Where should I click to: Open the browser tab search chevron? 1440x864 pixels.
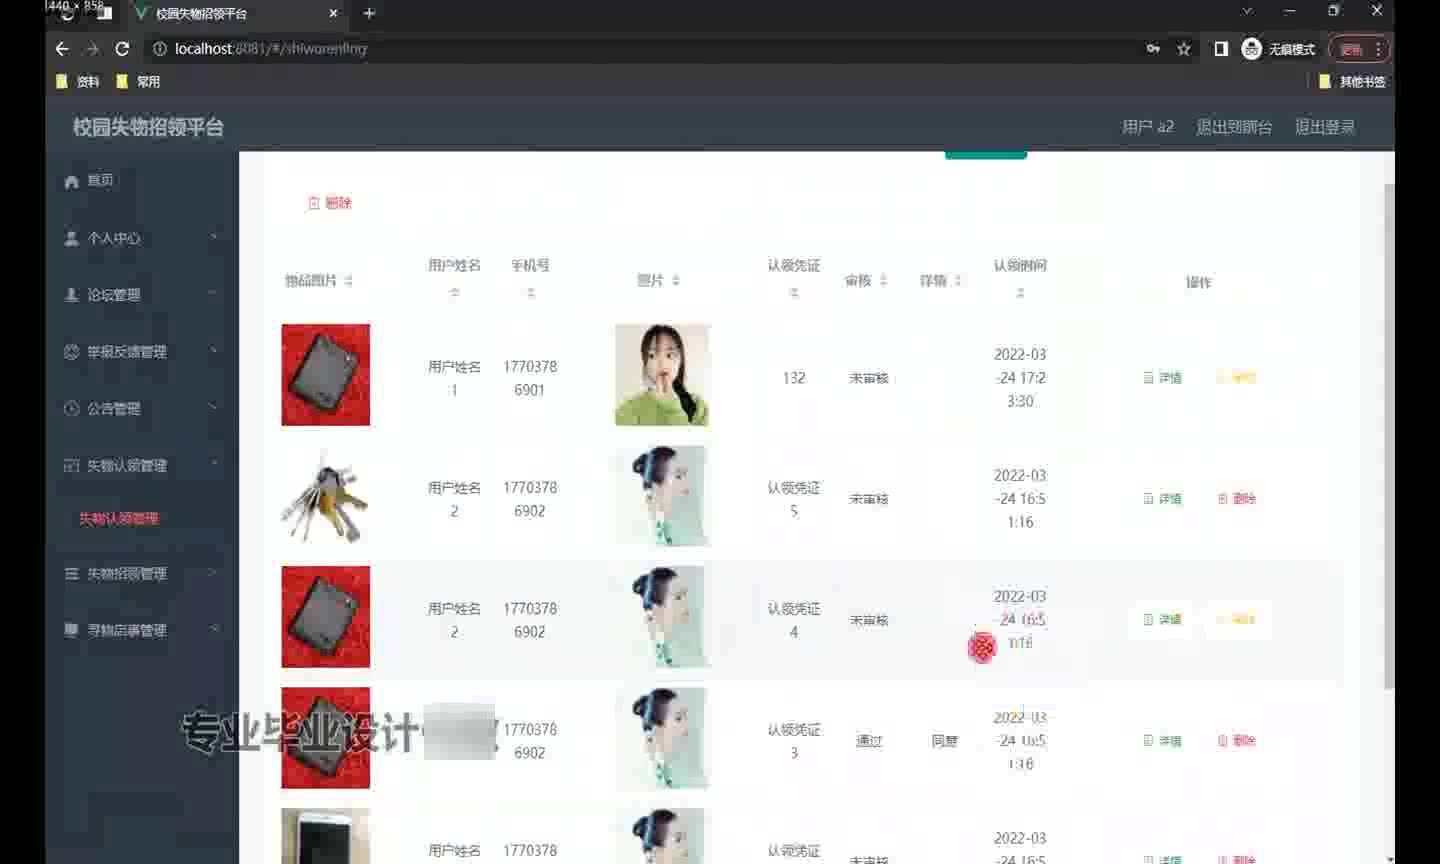(x=1247, y=11)
